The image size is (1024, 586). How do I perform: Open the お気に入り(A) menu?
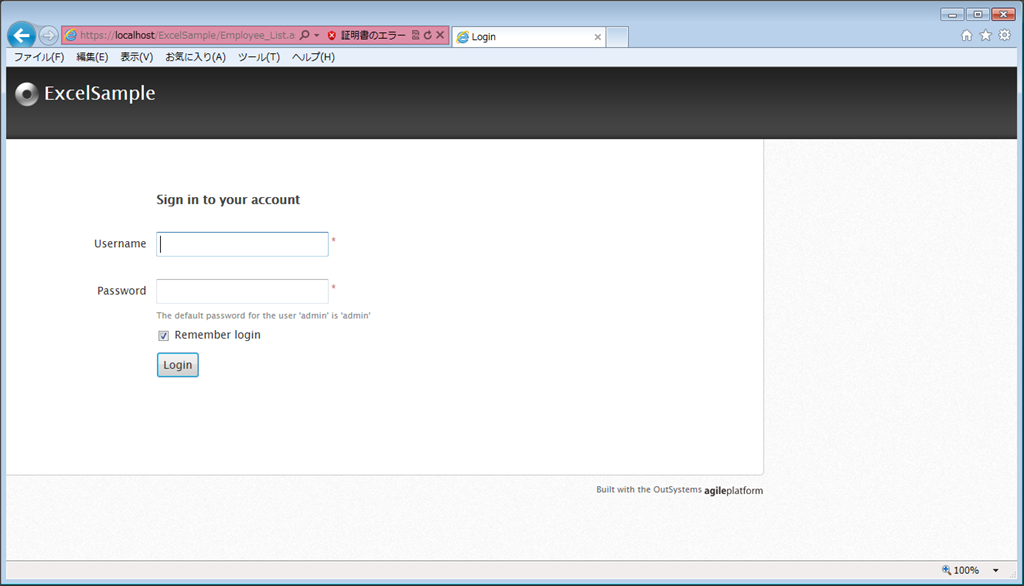click(195, 57)
